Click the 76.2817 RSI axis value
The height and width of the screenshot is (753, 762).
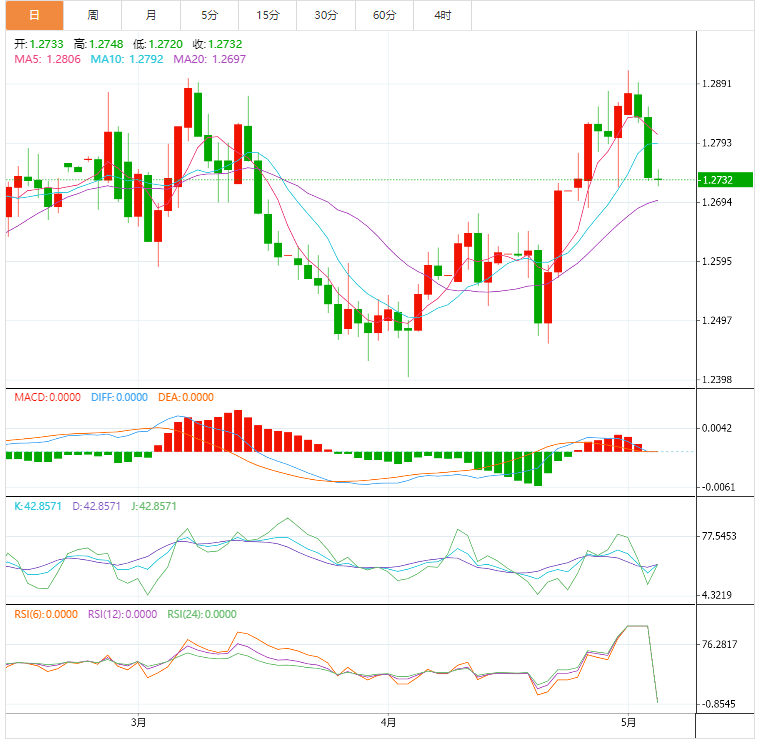click(x=719, y=645)
